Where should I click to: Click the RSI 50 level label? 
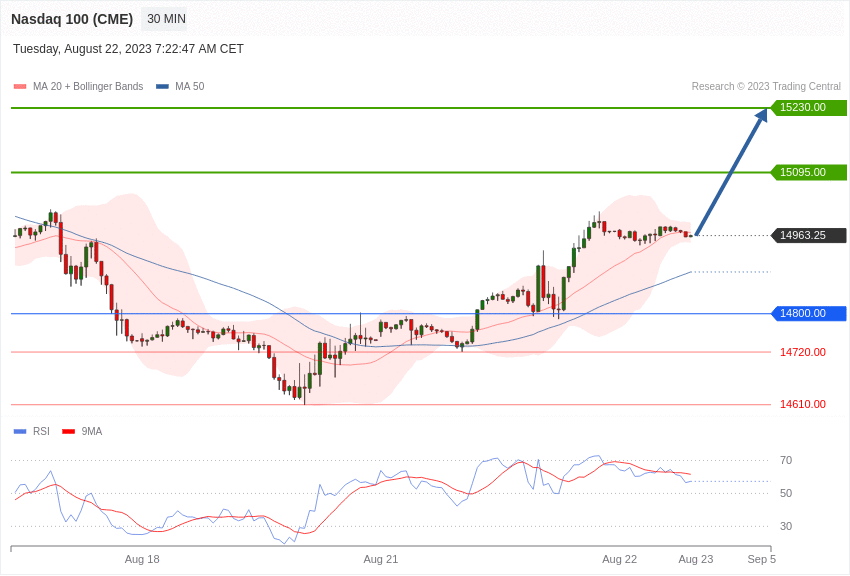[786, 493]
